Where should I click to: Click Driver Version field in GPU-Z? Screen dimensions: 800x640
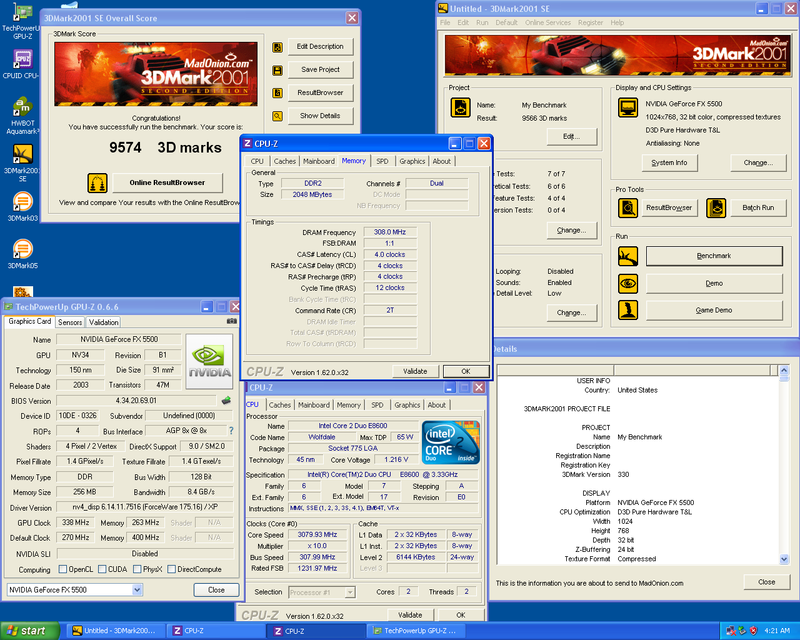[145, 507]
